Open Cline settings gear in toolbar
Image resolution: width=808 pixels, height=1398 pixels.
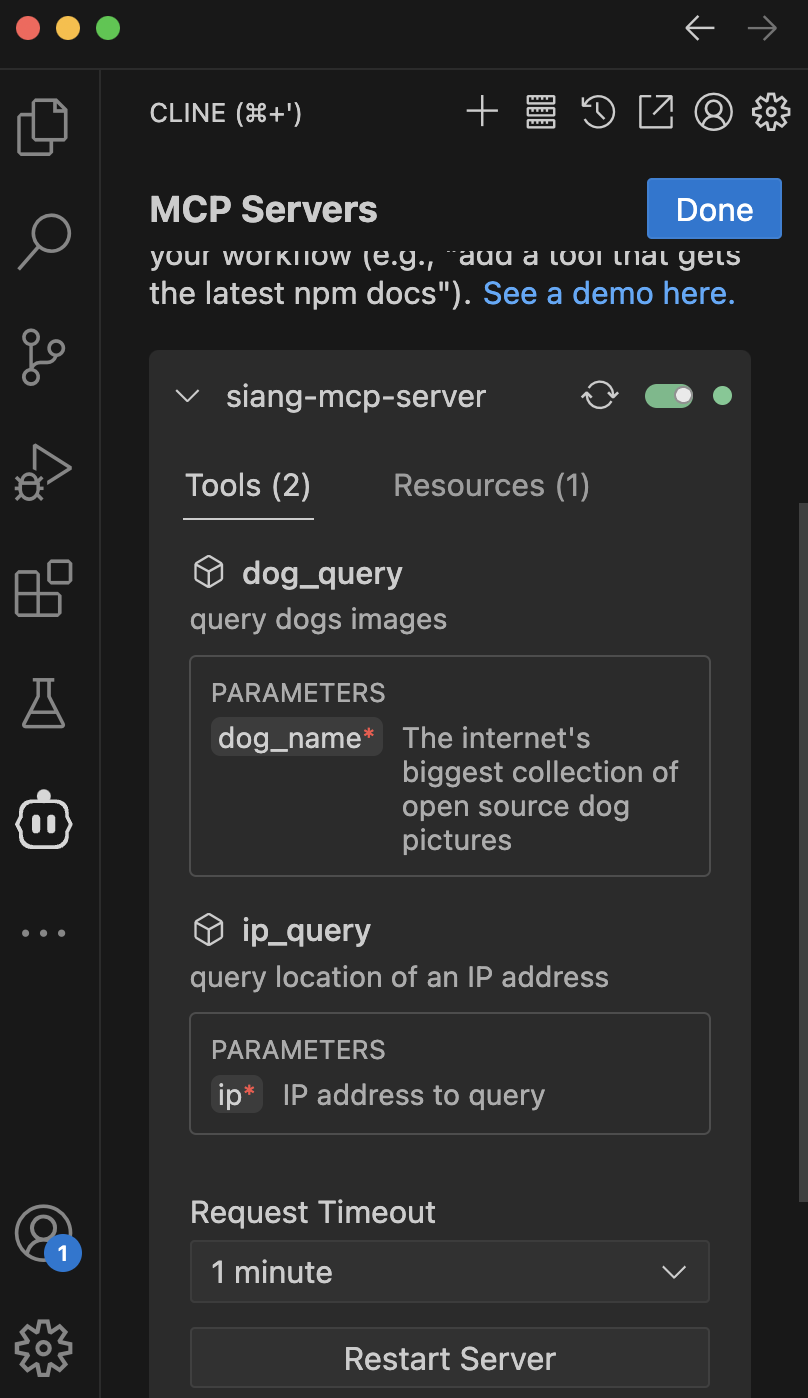pos(771,112)
